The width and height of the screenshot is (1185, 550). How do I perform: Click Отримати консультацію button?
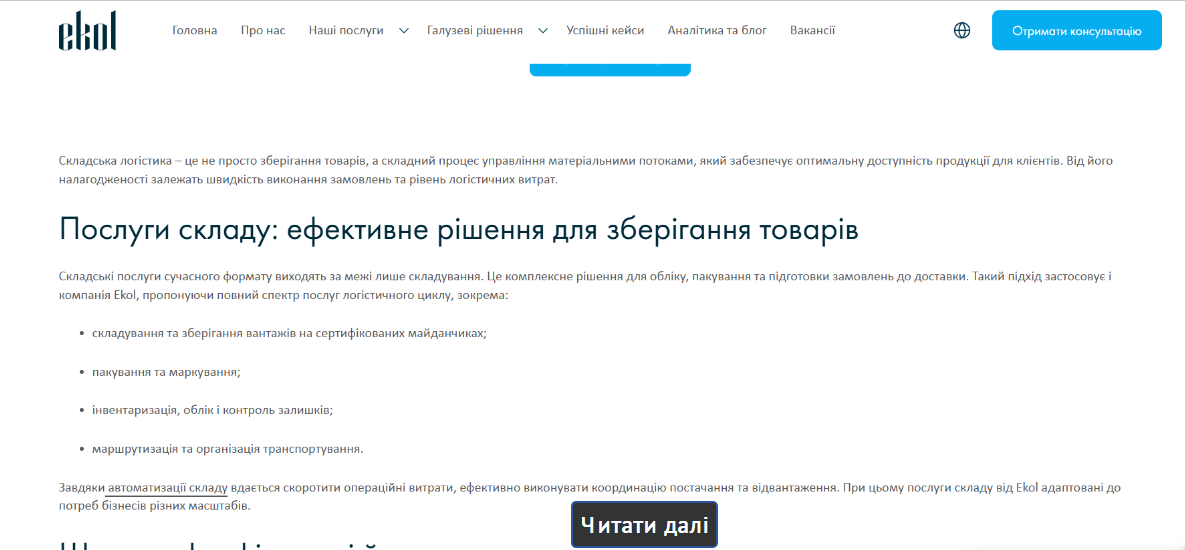[1077, 30]
